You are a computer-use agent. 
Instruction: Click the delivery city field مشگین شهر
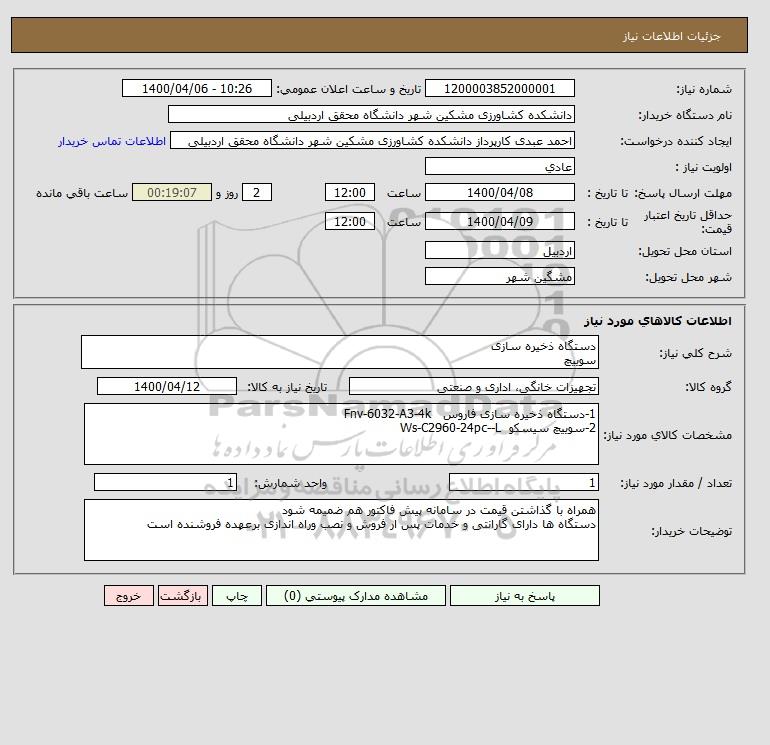pos(499,276)
